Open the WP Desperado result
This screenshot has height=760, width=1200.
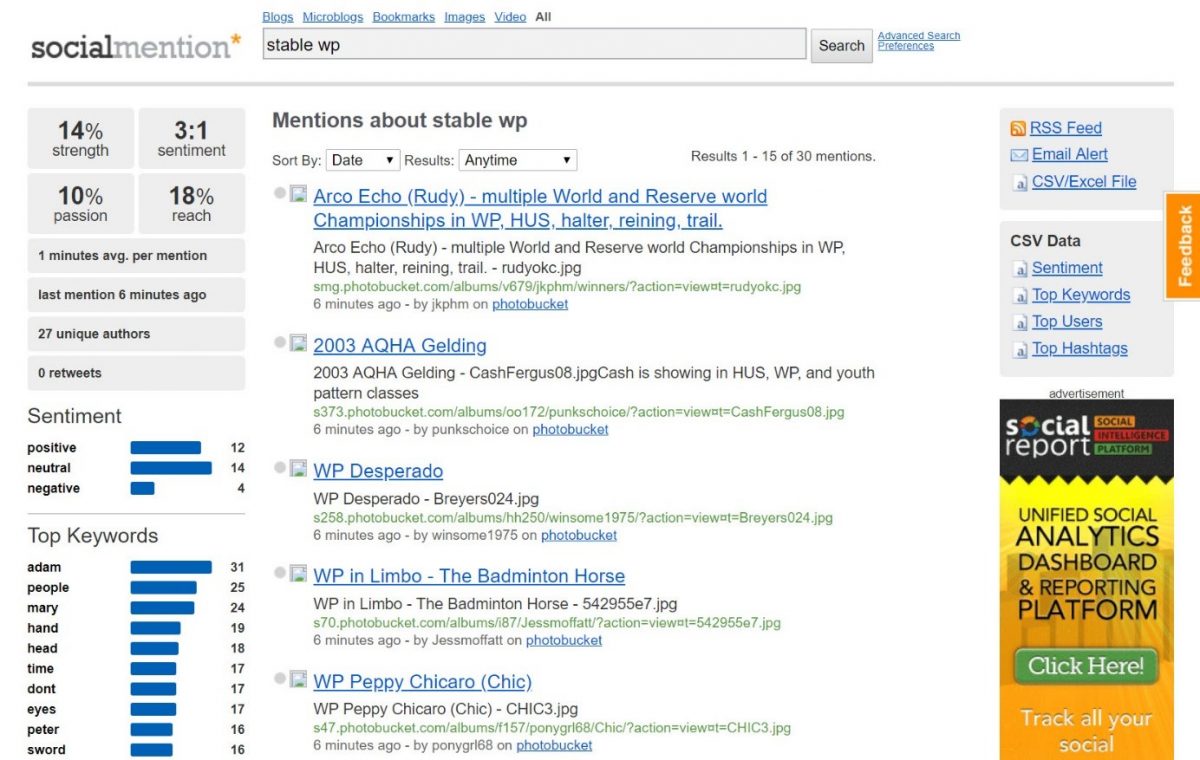coord(378,471)
